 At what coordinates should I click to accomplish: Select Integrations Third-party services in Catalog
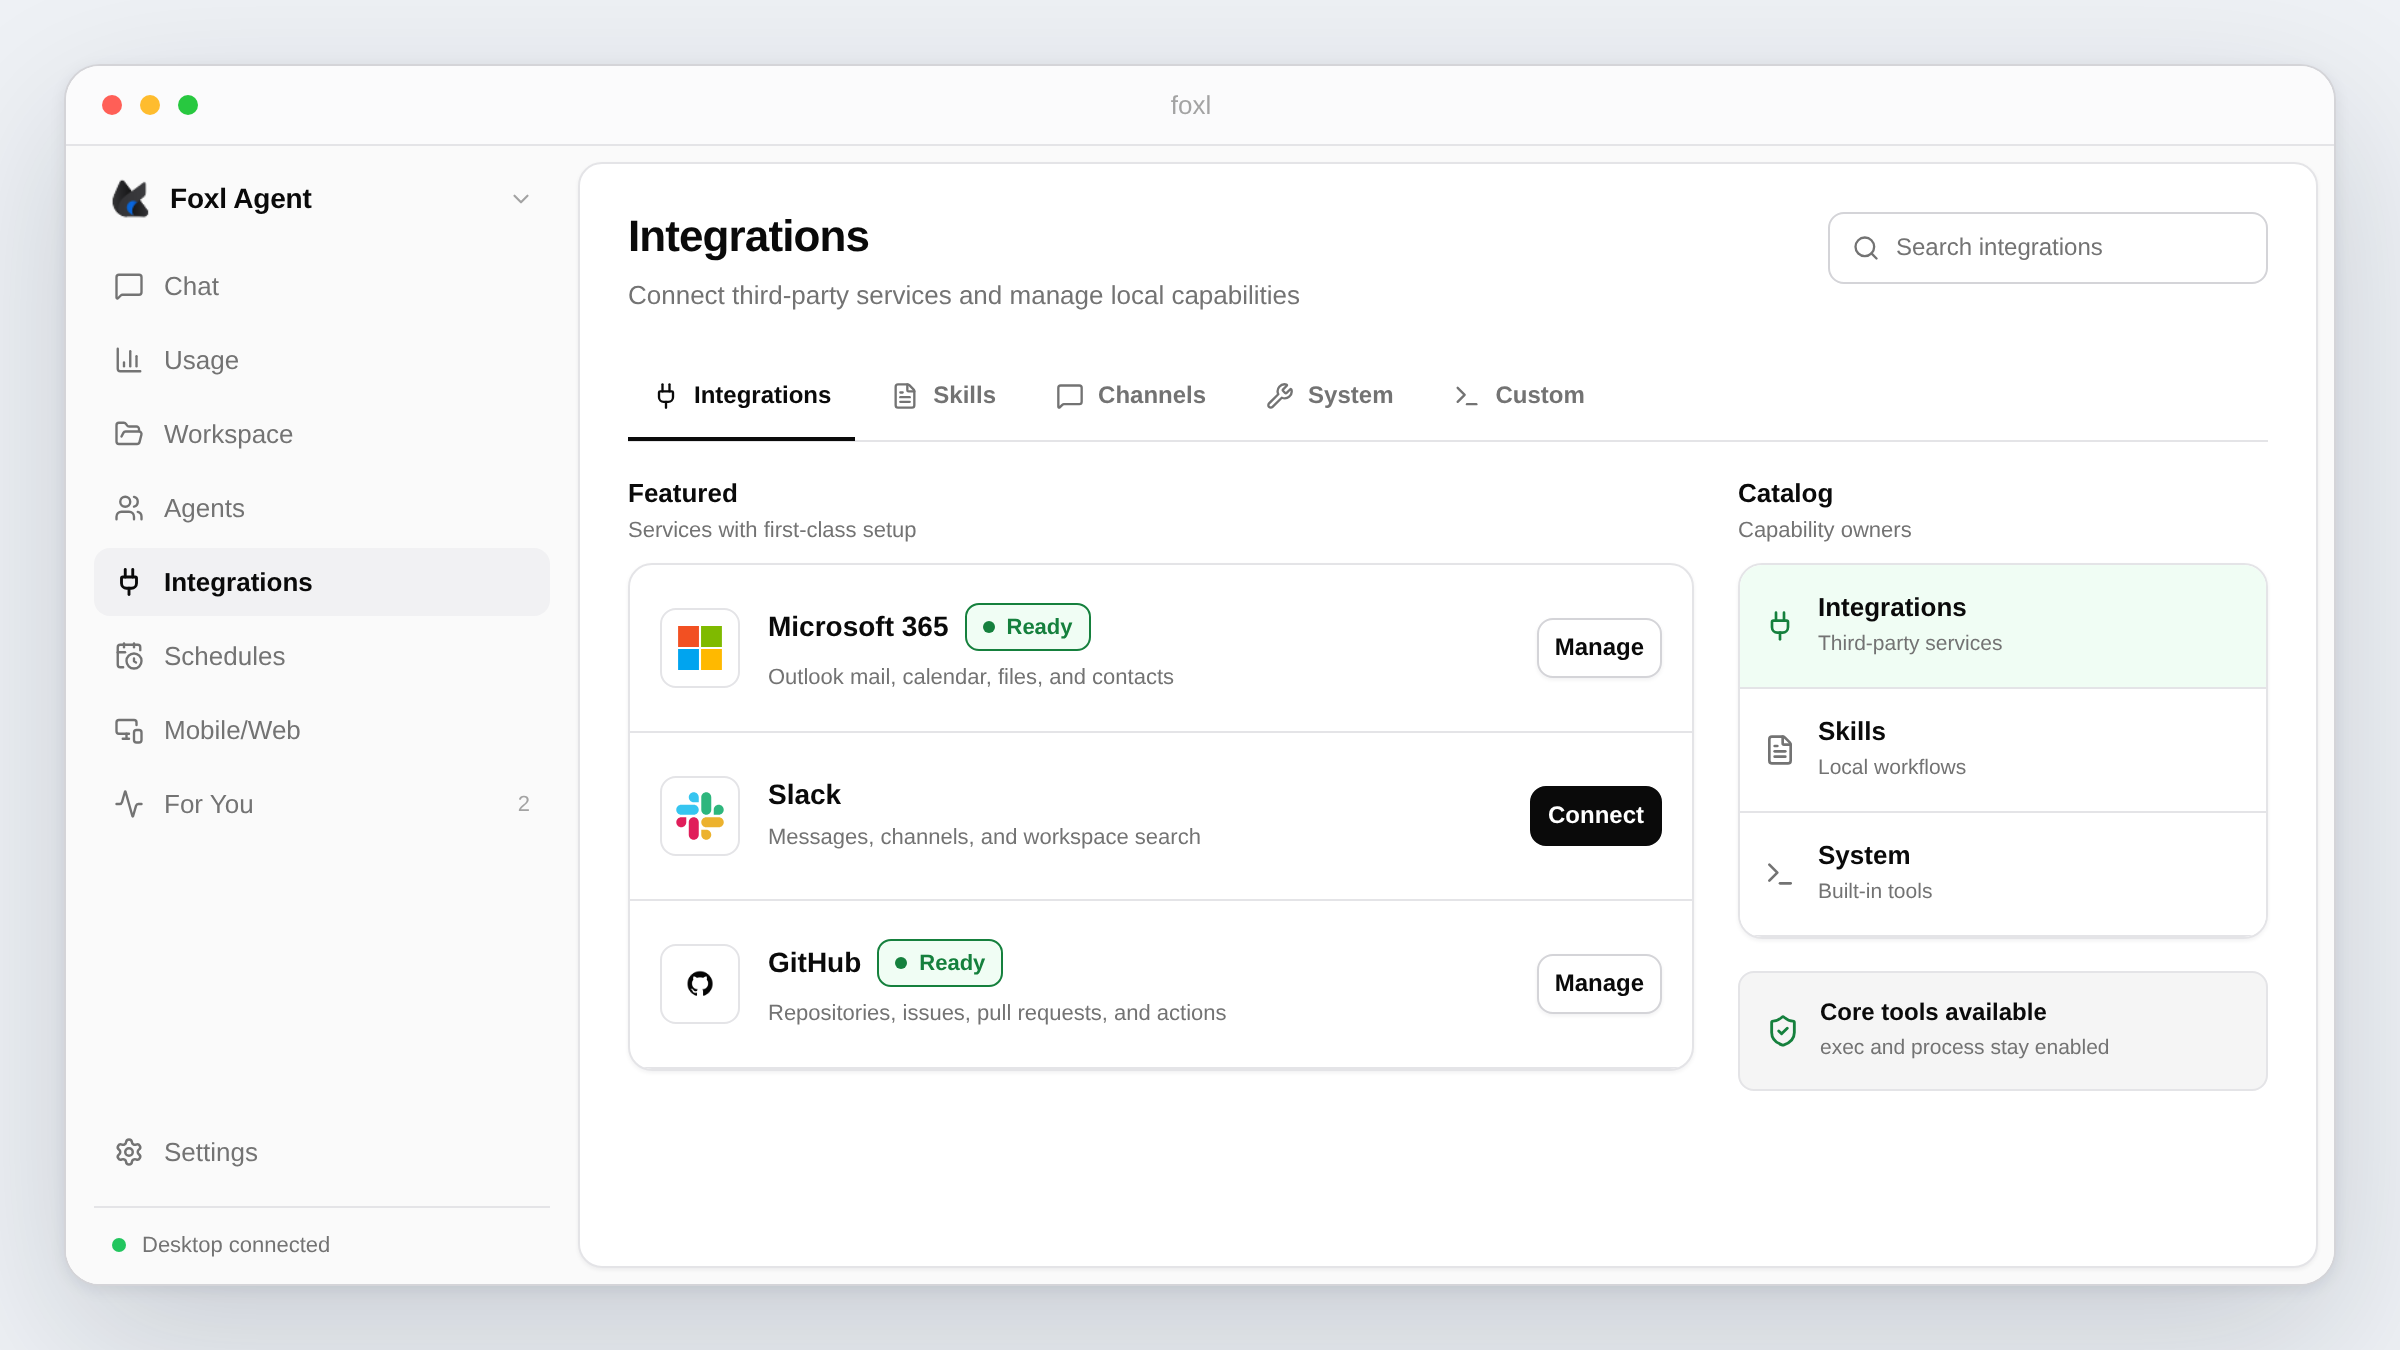pyautogui.click(x=2003, y=626)
